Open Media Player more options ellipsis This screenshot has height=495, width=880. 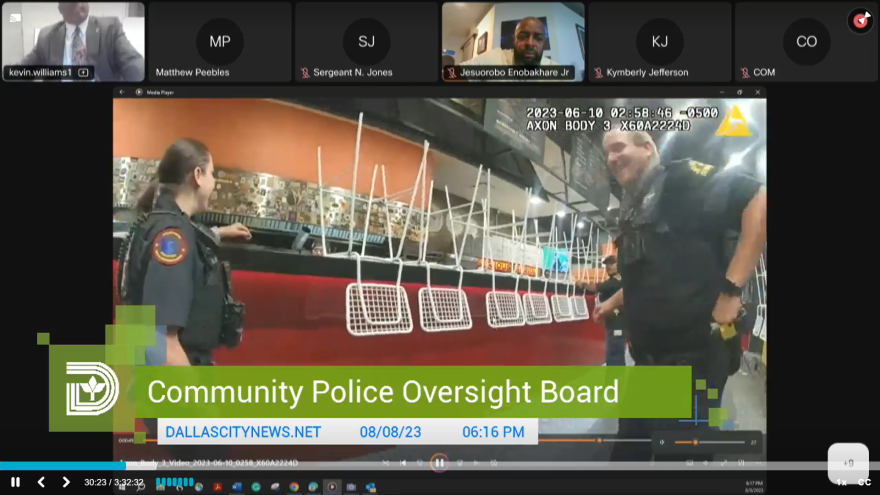tap(758, 463)
